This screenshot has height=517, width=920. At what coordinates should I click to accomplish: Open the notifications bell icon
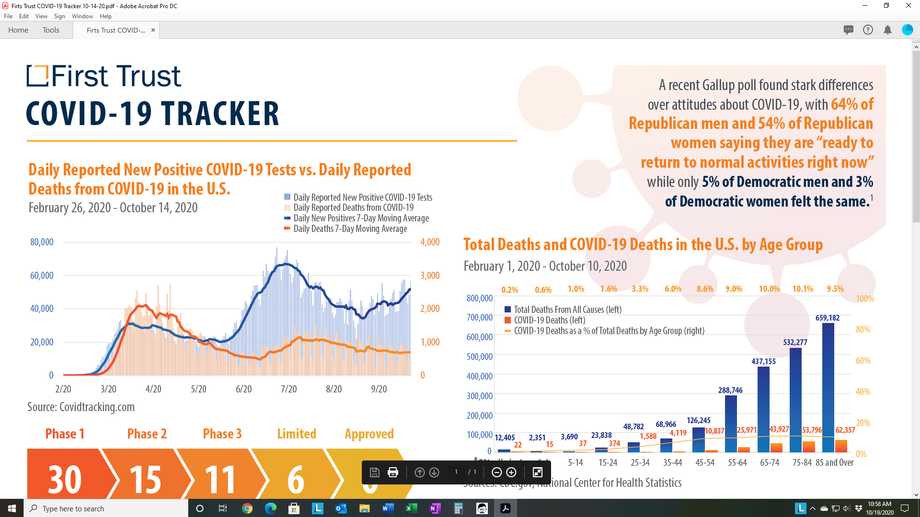tap(888, 30)
